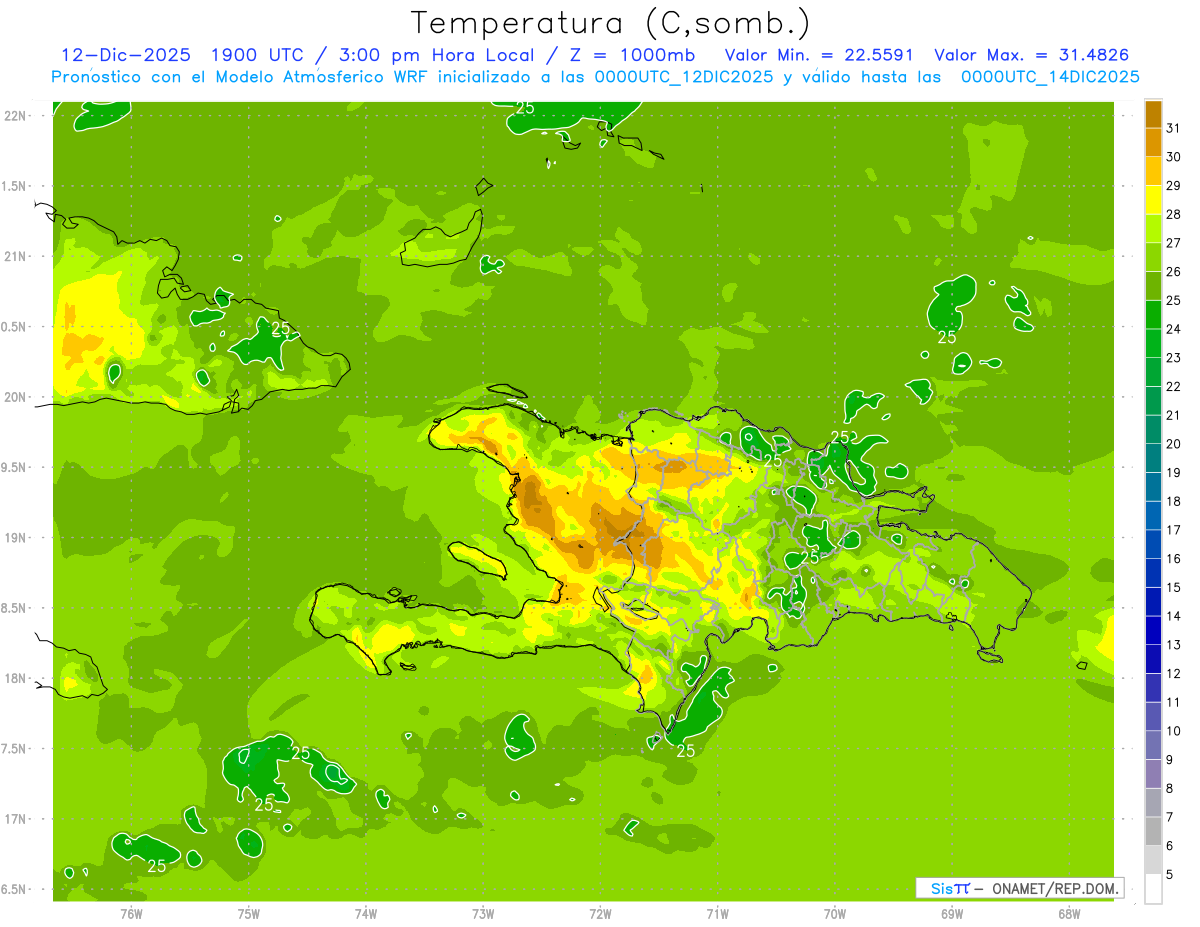
Task: Pick the teal legend swatch between 19 and 20
Action: (1153, 458)
